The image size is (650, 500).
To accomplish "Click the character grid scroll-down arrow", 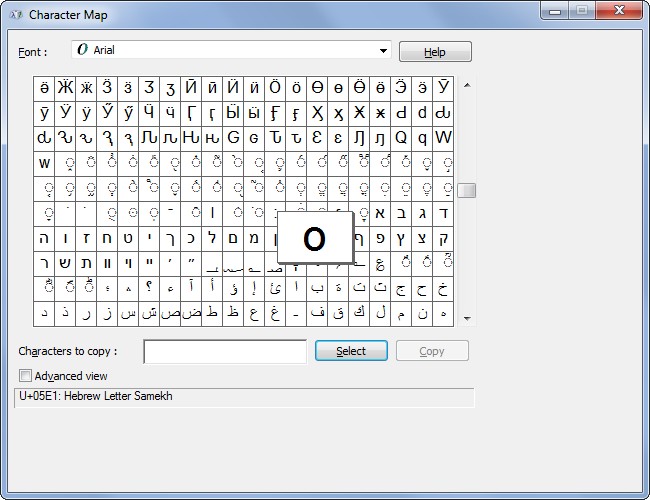I will pyautogui.click(x=467, y=318).
